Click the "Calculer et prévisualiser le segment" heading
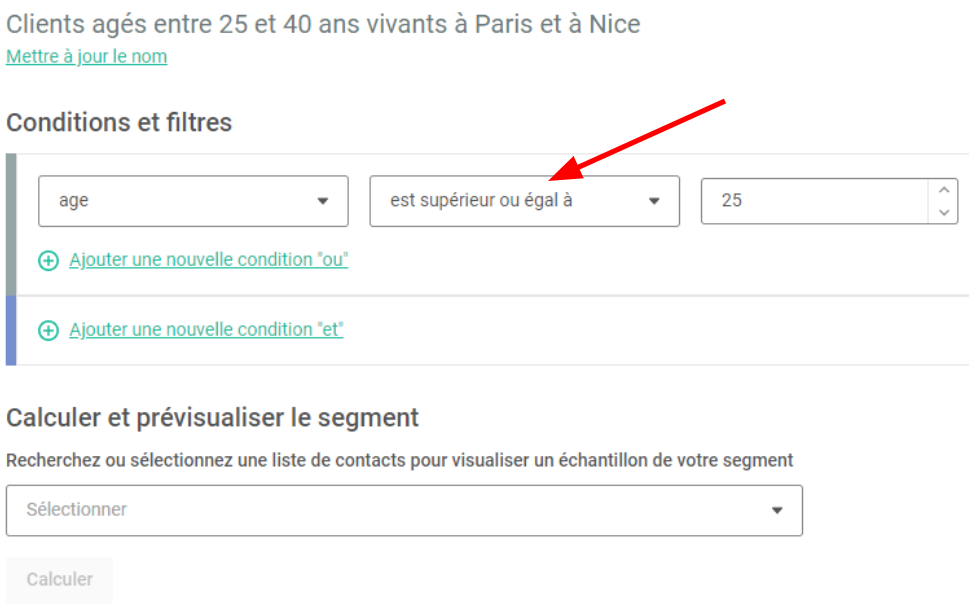The width and height of the screenshot is (969, 611). [213, 418]
